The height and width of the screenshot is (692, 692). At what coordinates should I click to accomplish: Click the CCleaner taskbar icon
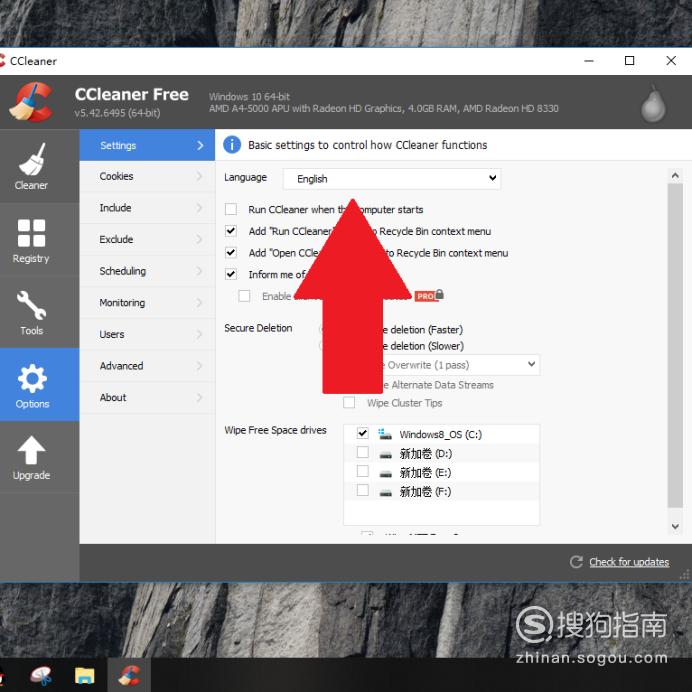coord(129,676)
